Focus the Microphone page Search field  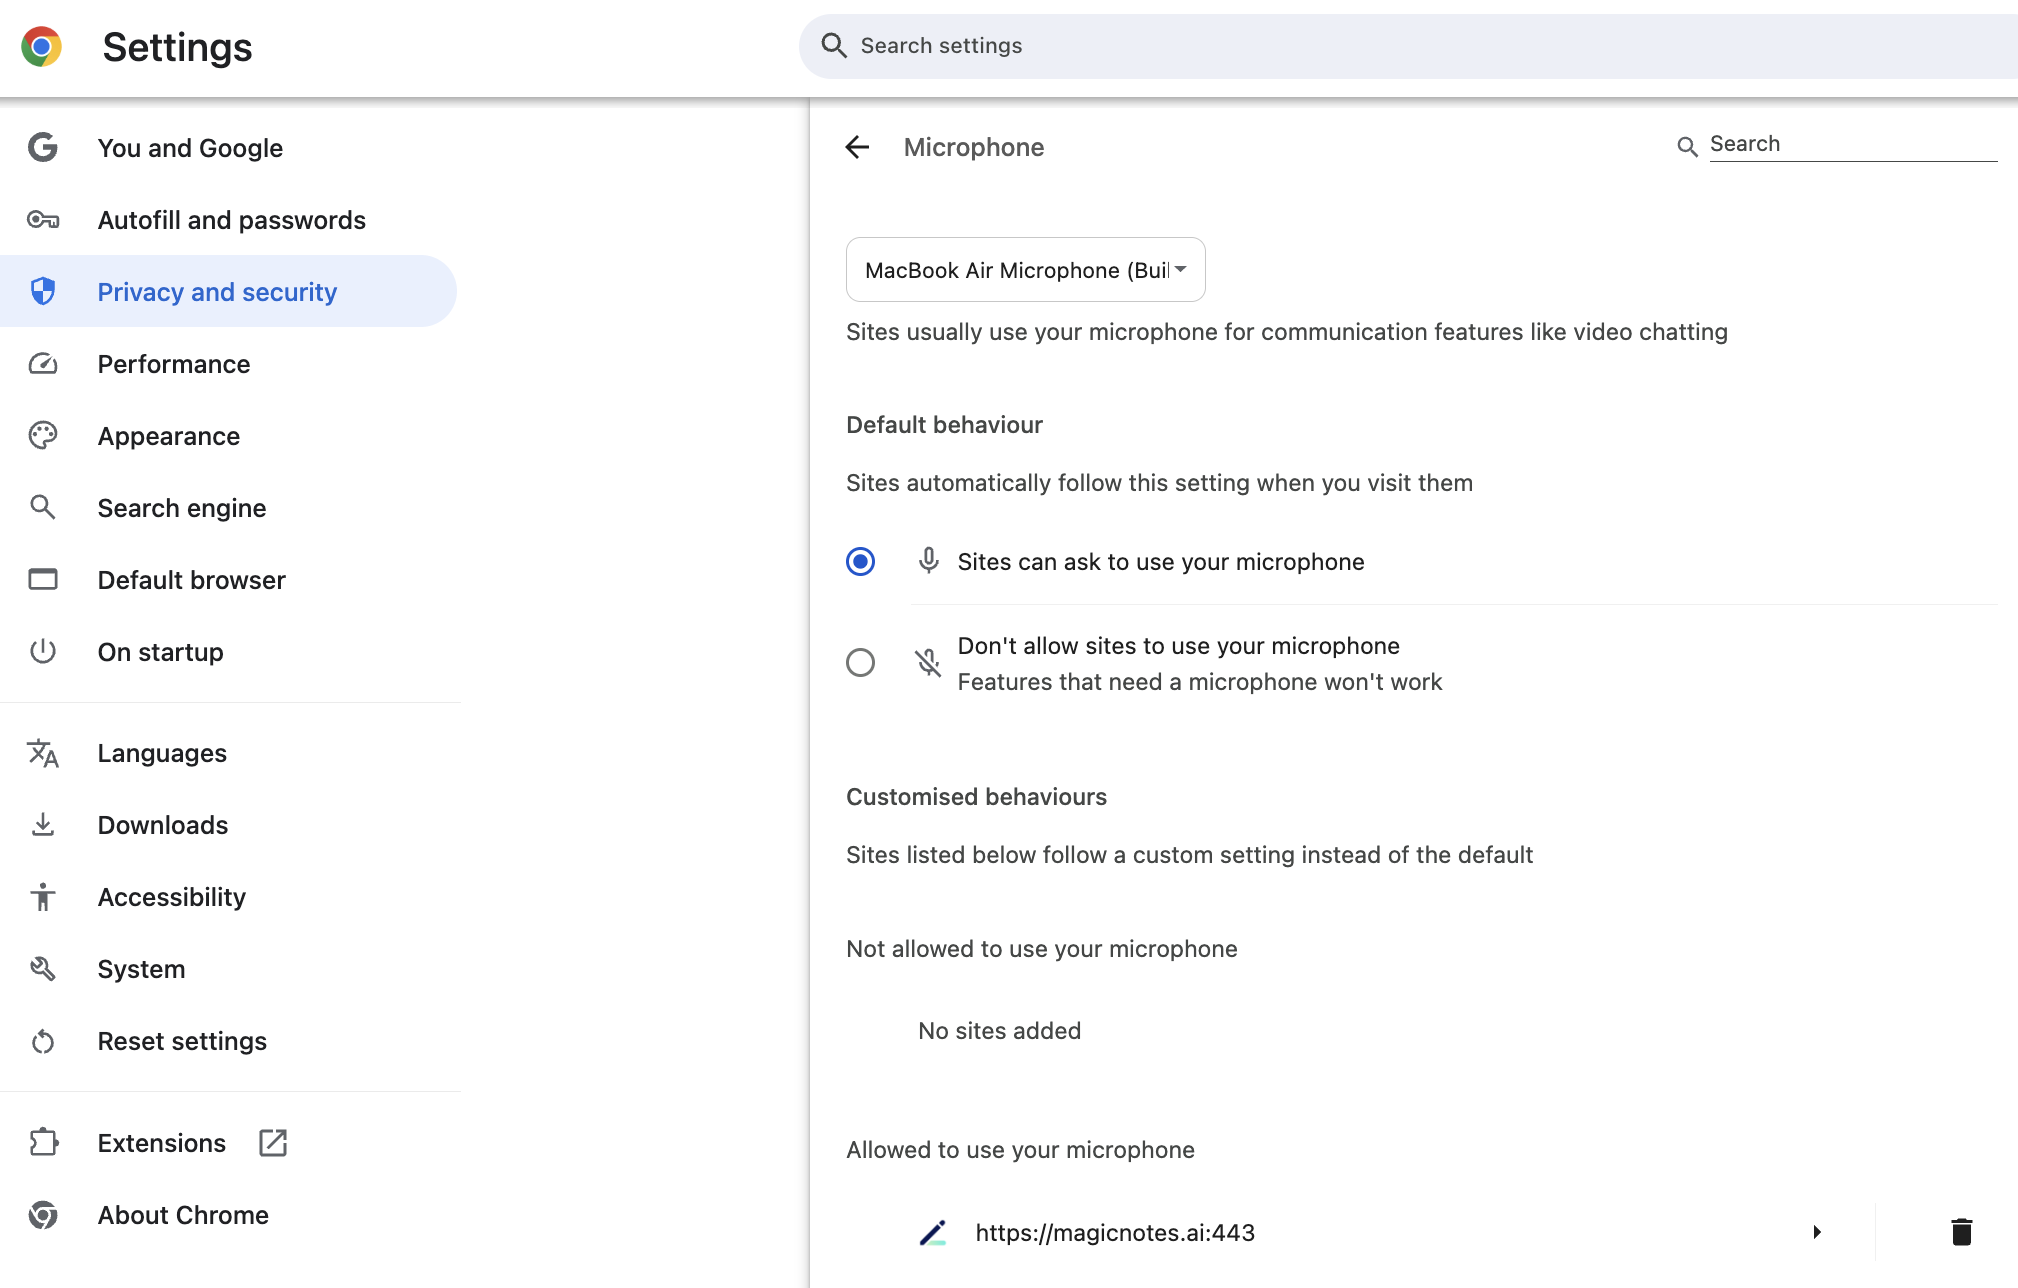pos(1852,144)
